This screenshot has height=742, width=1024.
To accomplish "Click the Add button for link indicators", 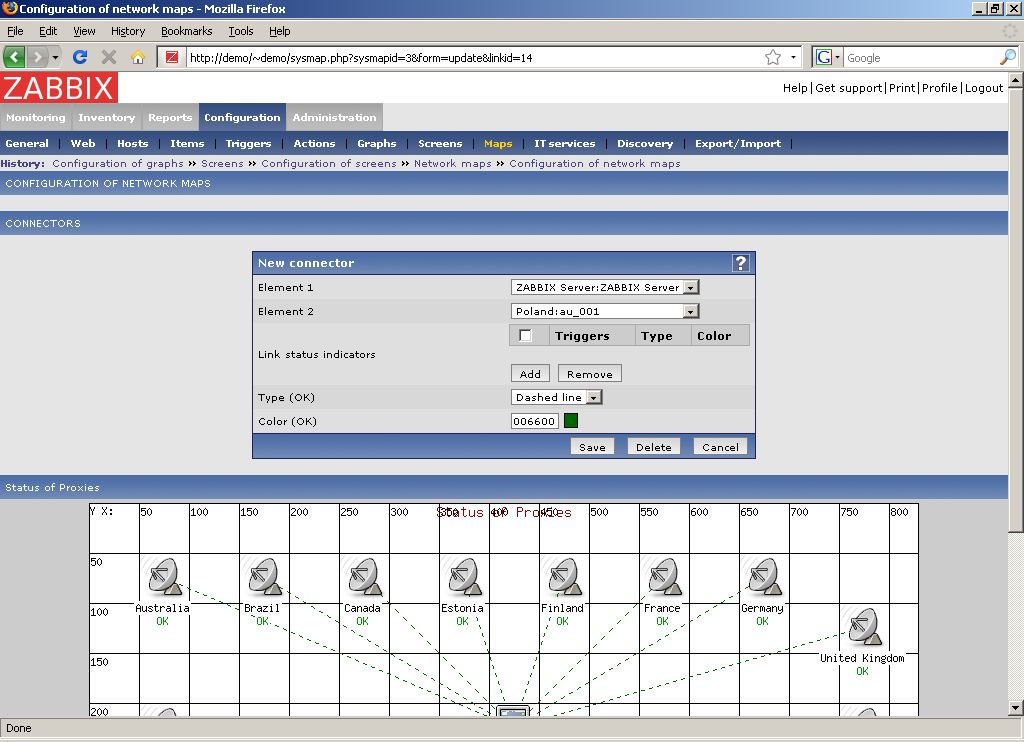I will pos(530,374).
